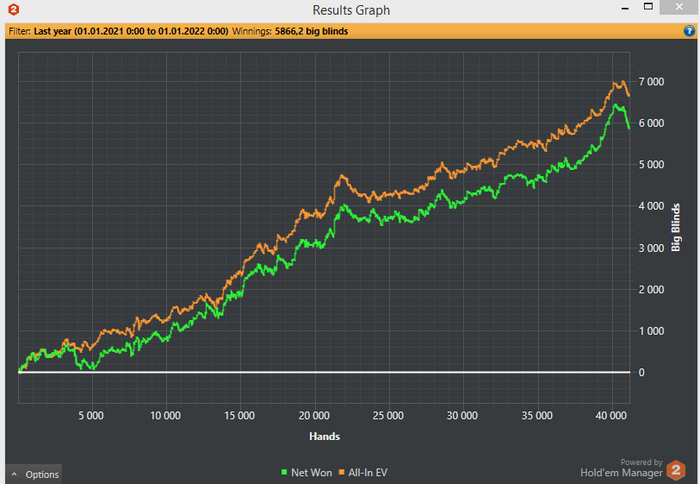The image size is (700, 484).
Task: Click the 1 000 y-axis label
Action: click(x=651, y=331)
